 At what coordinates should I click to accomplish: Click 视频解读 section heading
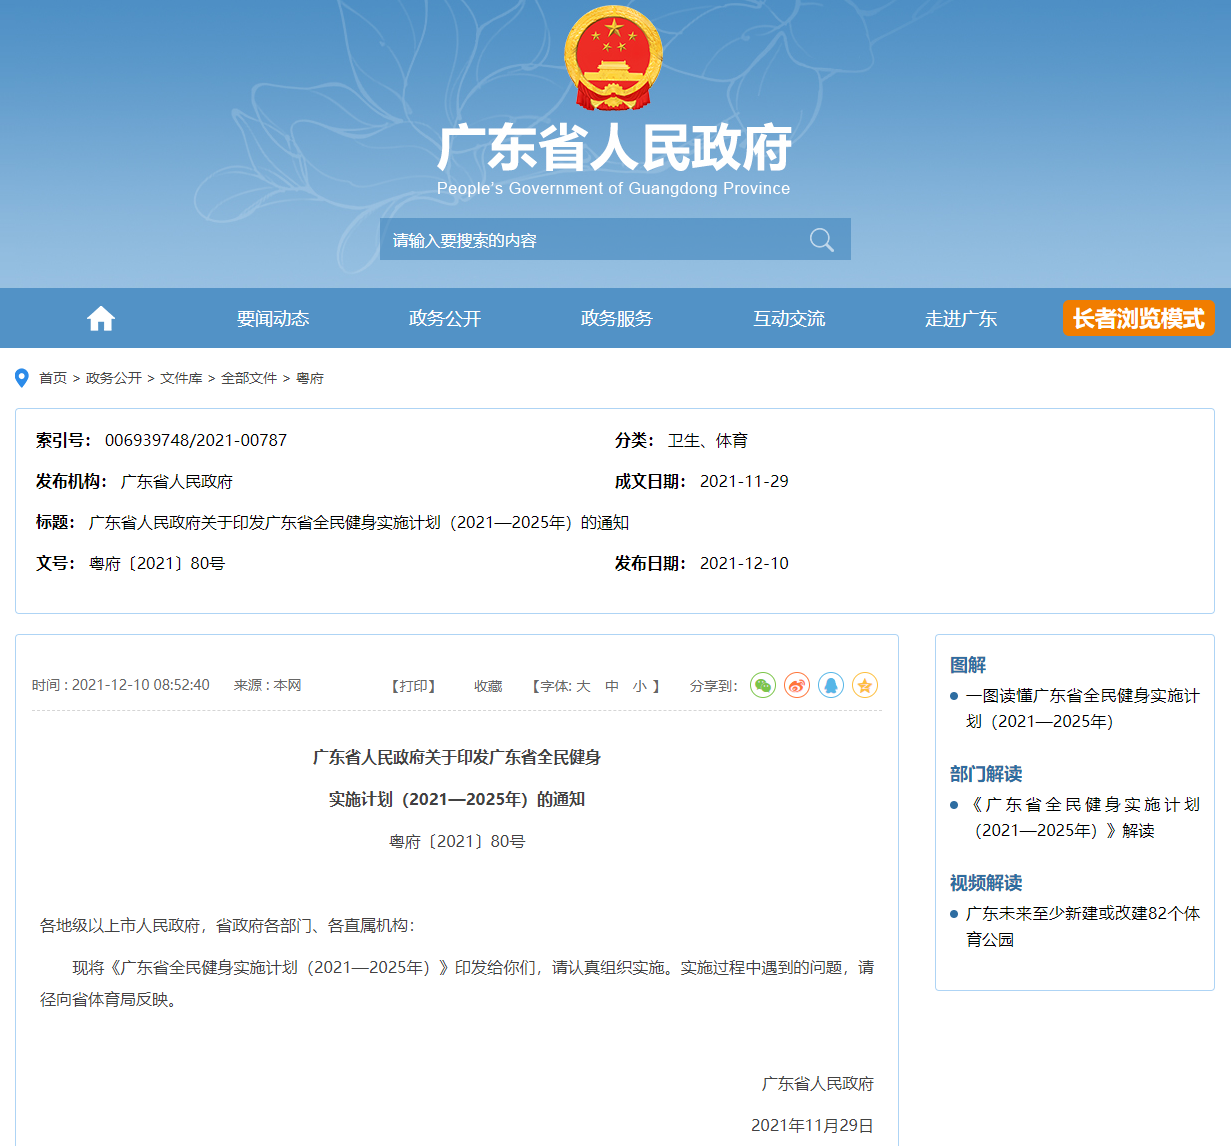point(986,883)
